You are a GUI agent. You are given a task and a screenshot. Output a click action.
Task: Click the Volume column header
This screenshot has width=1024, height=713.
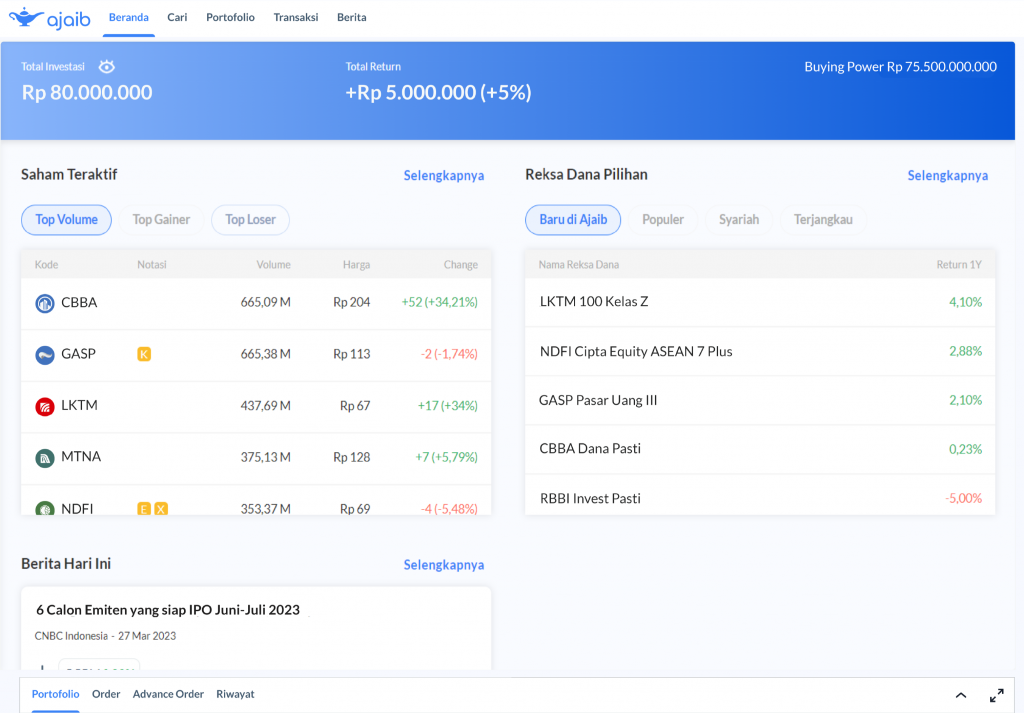click(274, 264)
